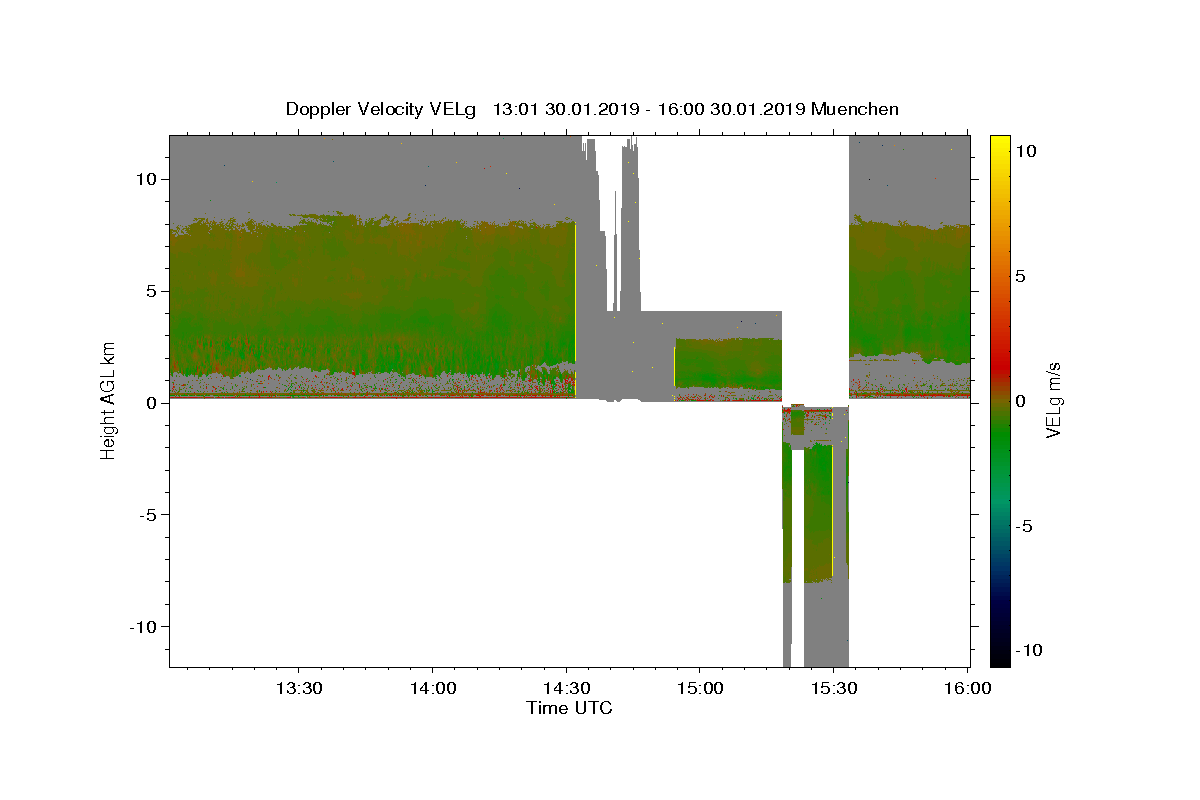The height and width of the screenshot is (800, 1200).
Task: Click the colorbar -5 value label
Action: pos(1023,526)
